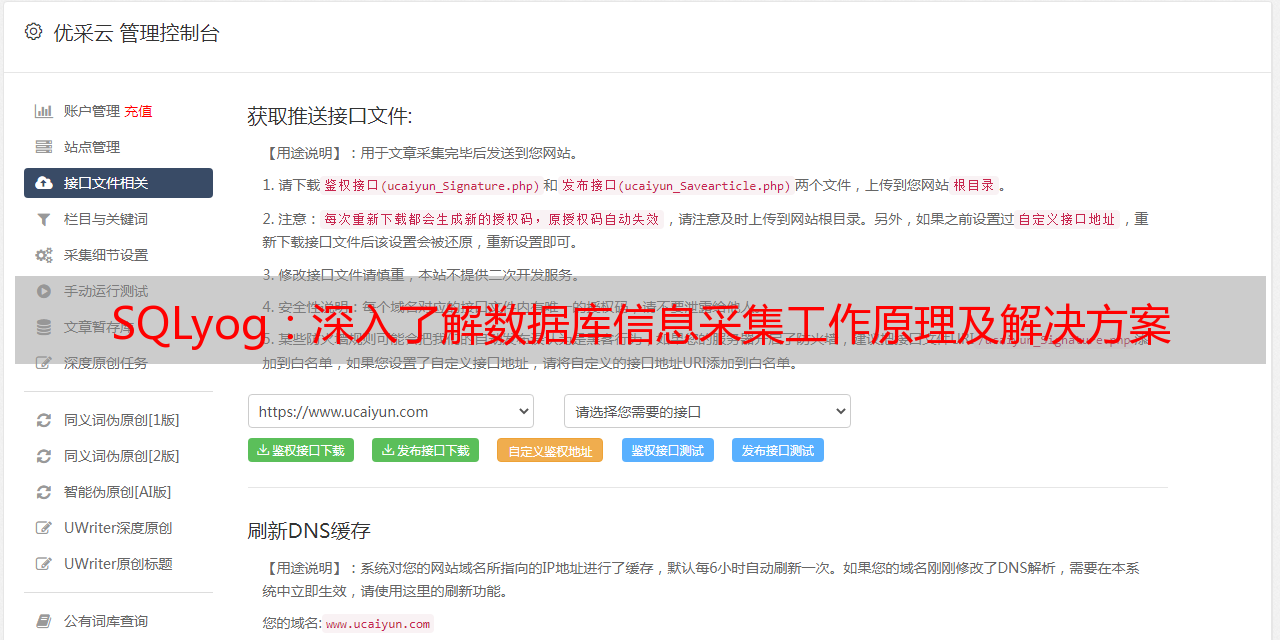The height and width of the screenshot is (640, 1280).
Task: Click the book icon for 公有词库查询
Action: [x=44, y=621]
